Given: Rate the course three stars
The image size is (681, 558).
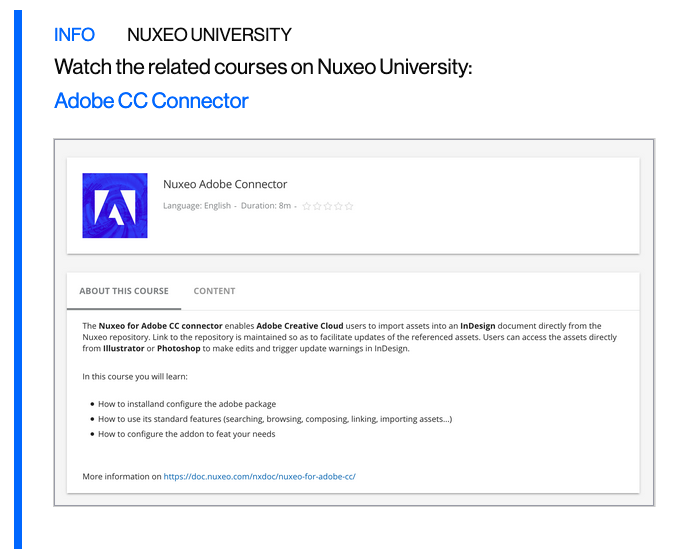Looking at the screenshot, I should pyautogui.click(x=328, y=206).
